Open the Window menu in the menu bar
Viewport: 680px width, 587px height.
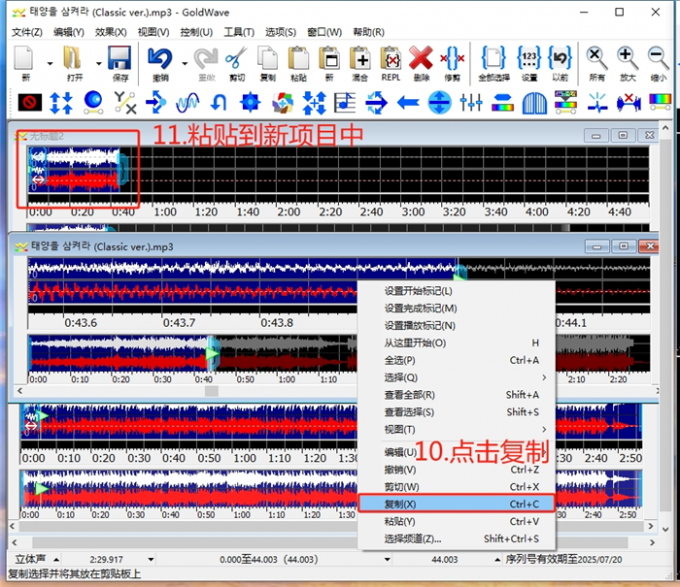click(x=324, y=32)
